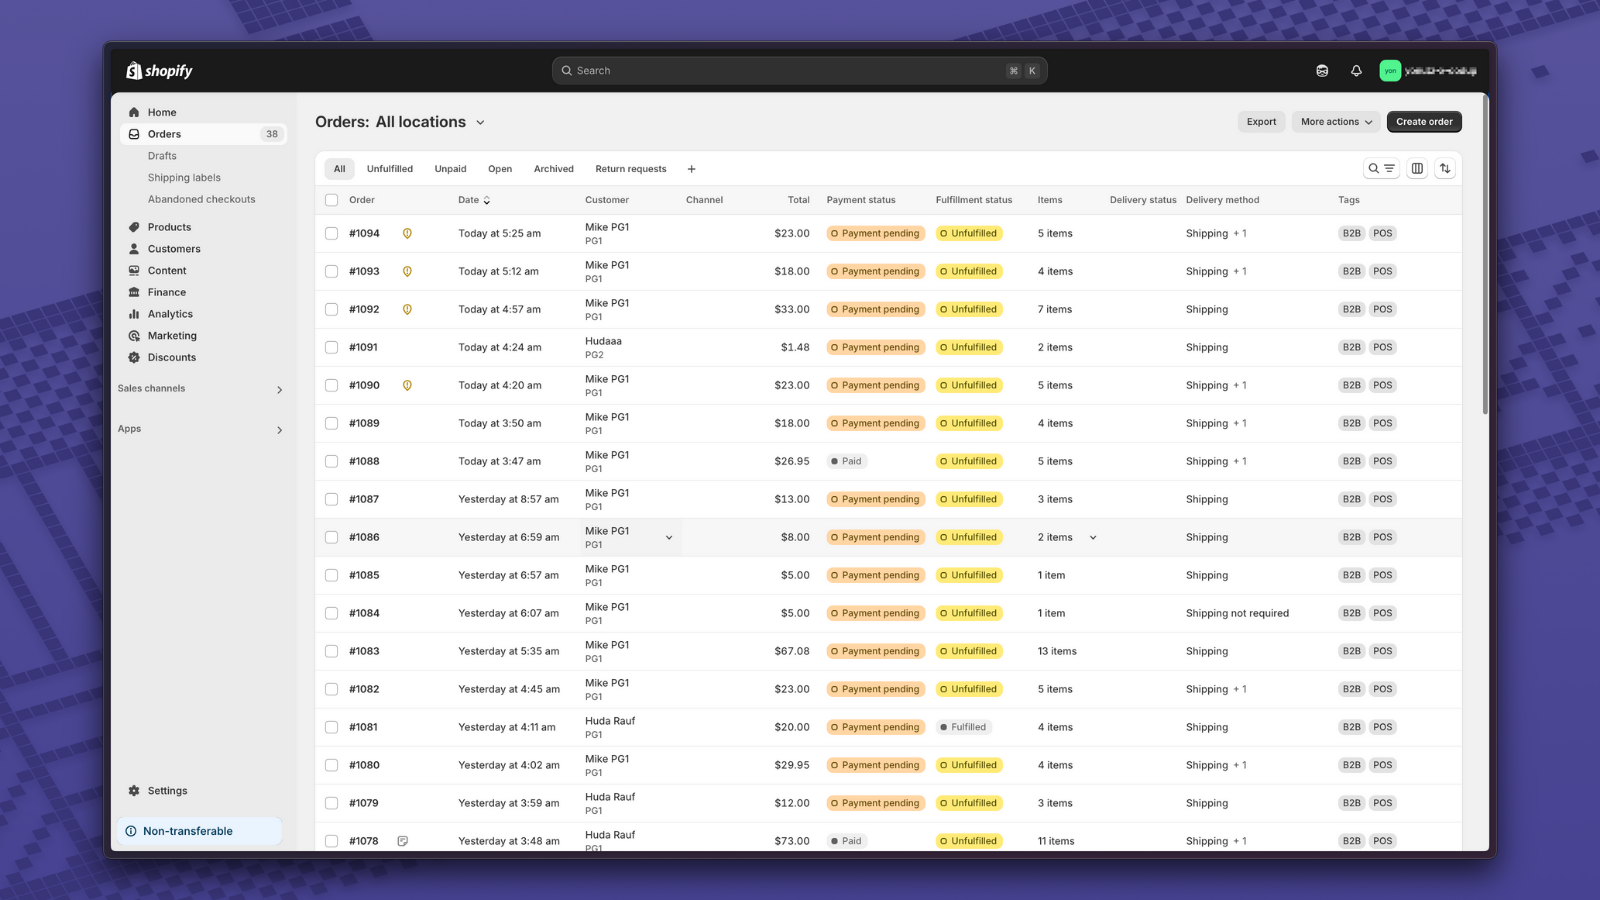Image resolution: width=1600 pixels, height=900 pixels.
Task: Click the risk warning icon on order #1094
Action: click(x=407, y=234)
